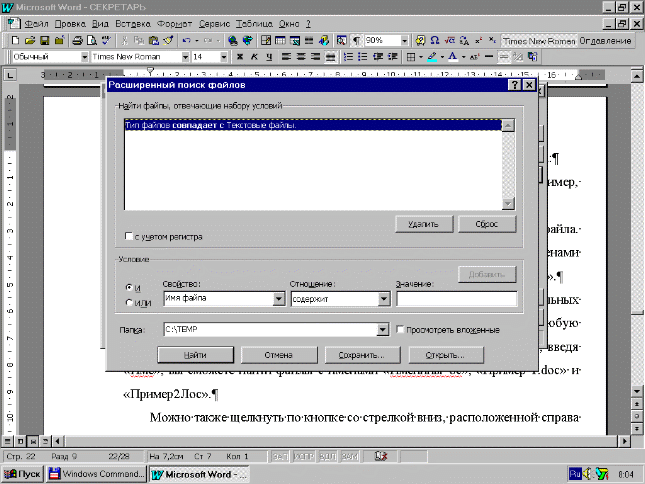
Task: Increase paragraph indent
Action: tap(393, 57)
